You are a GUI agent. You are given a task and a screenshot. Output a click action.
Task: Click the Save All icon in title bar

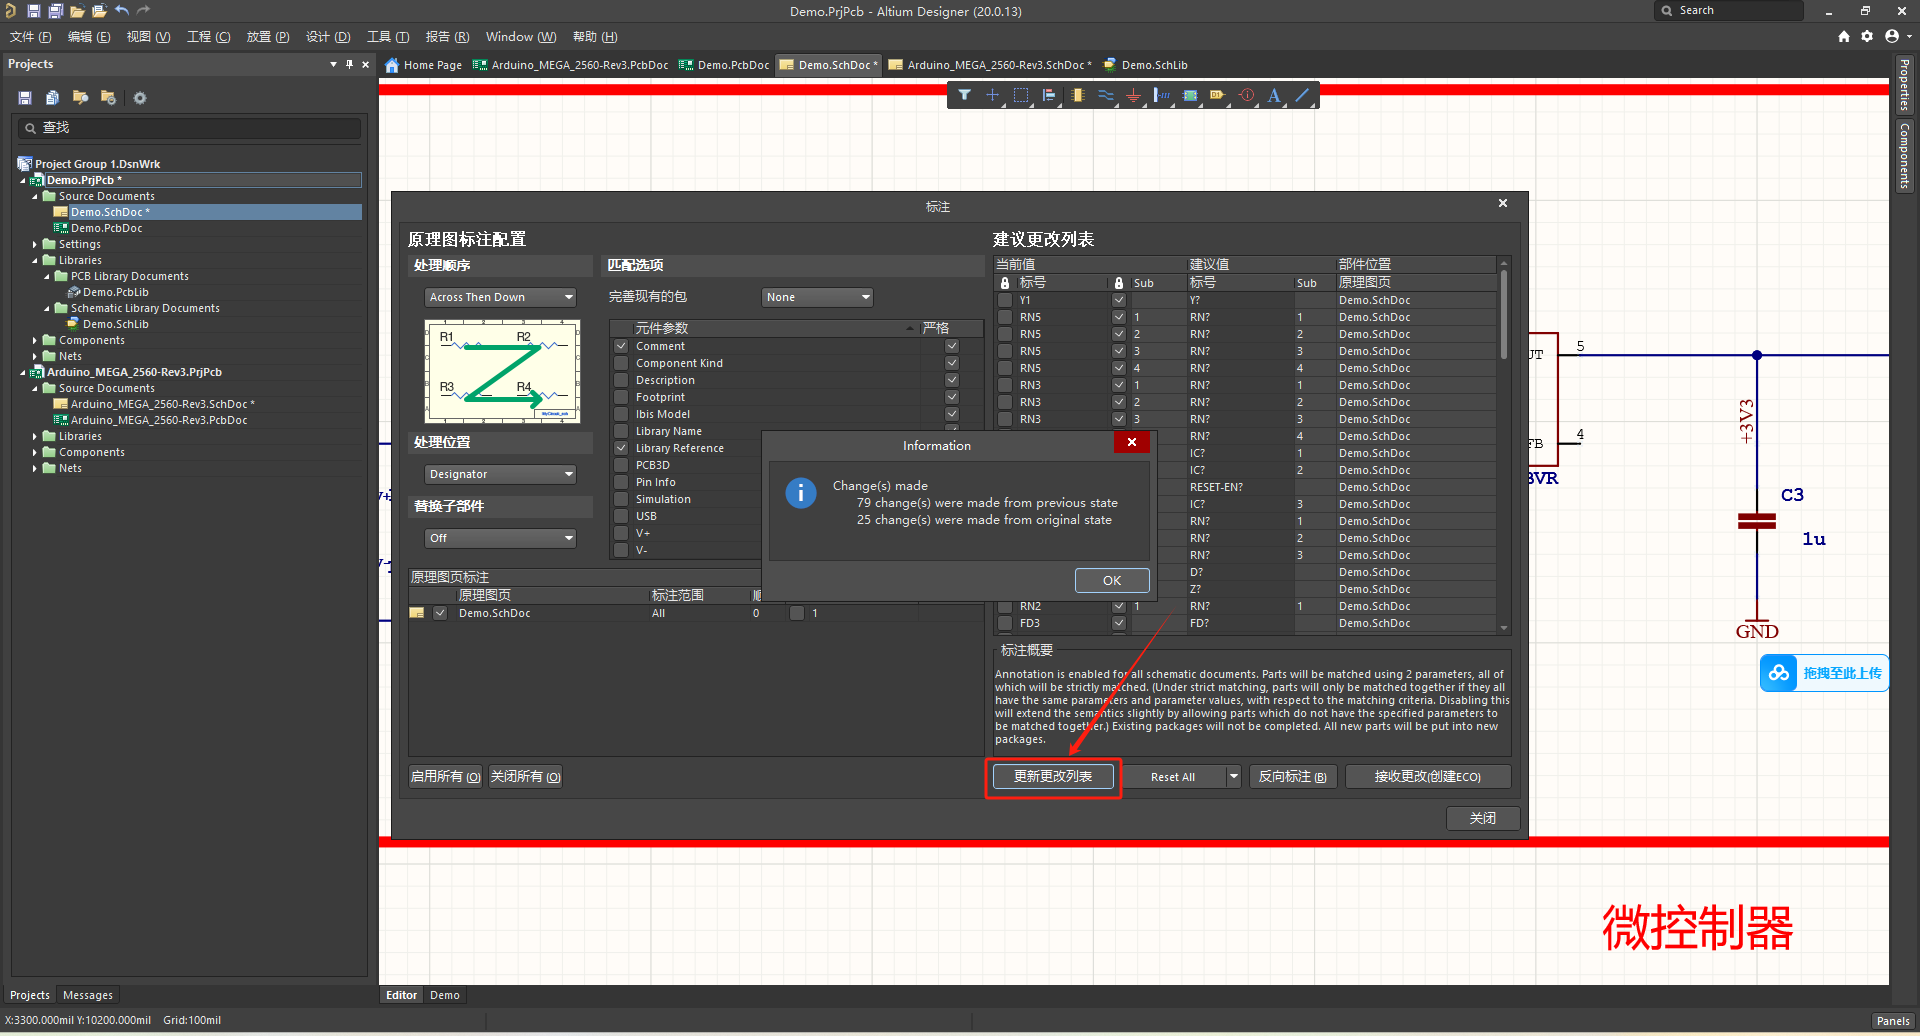pos(55,11)
